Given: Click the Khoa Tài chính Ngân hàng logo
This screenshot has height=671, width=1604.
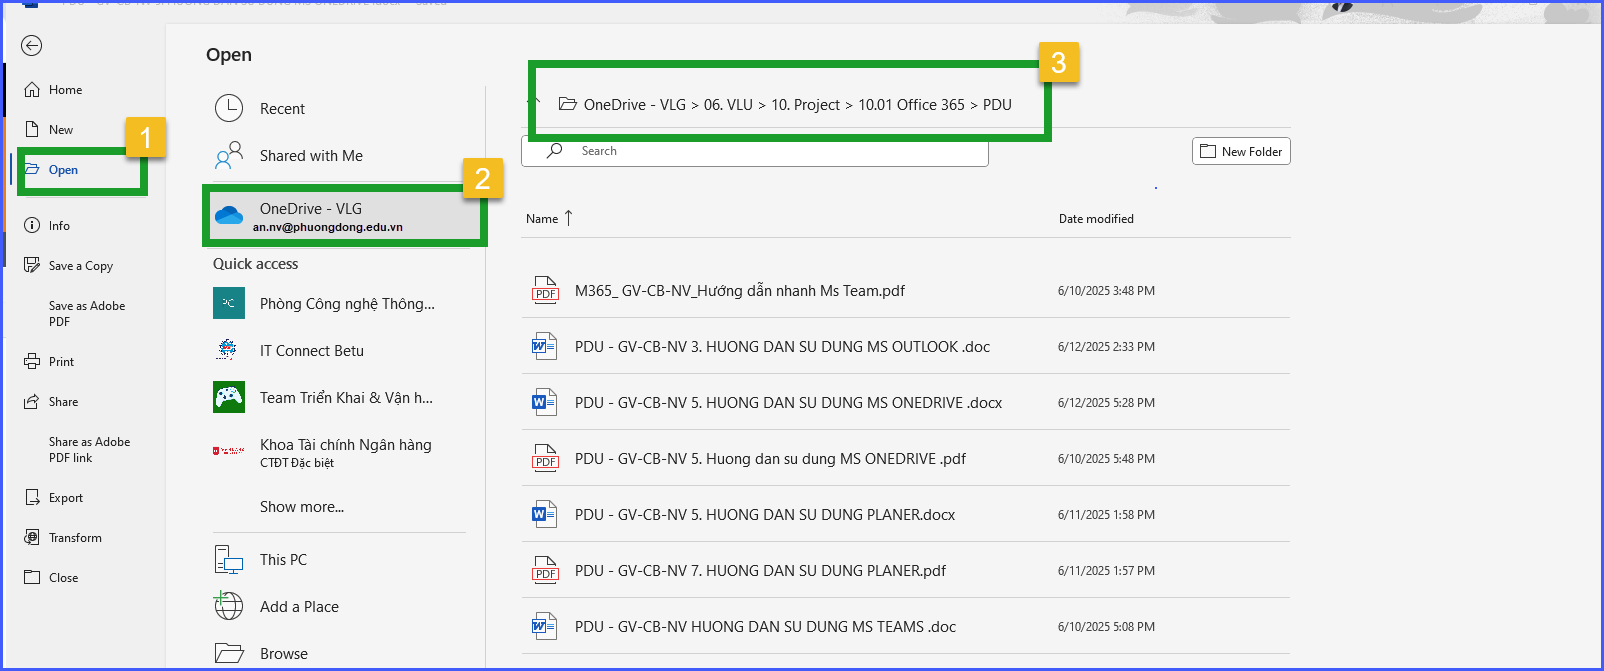Looking at the screenshot, I should (x=229, y=451).
